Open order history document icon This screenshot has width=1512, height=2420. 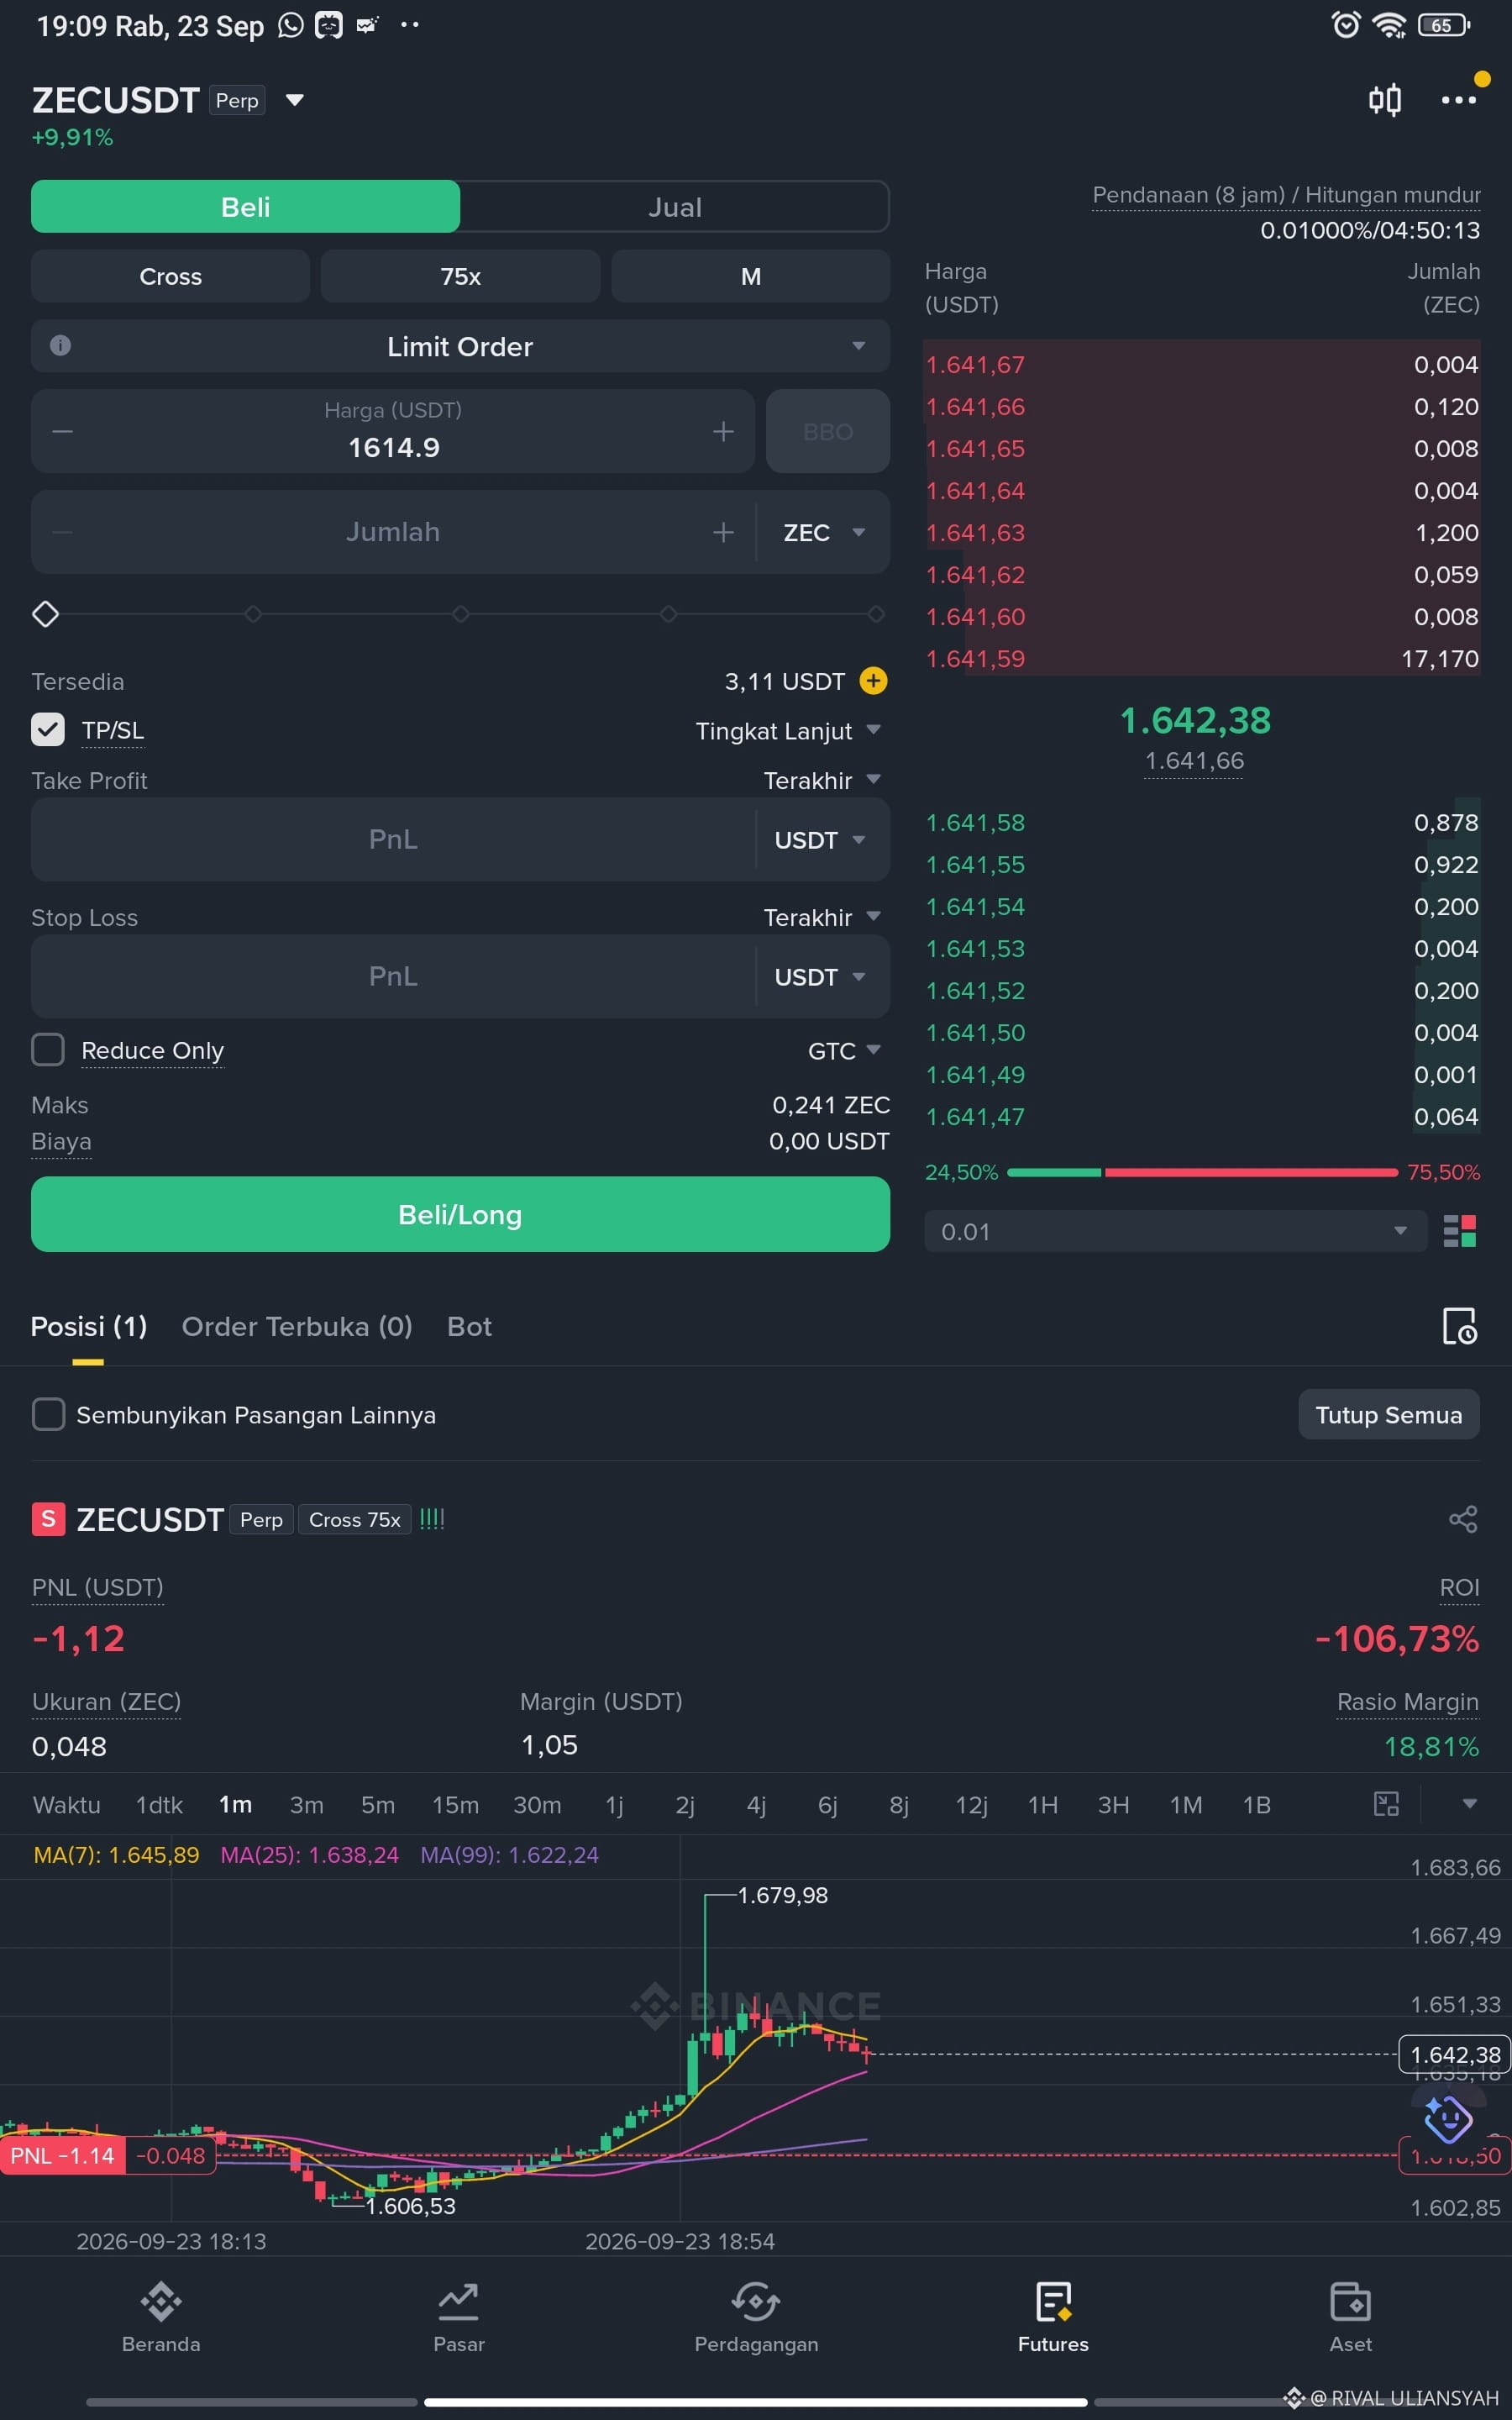1459,1326
